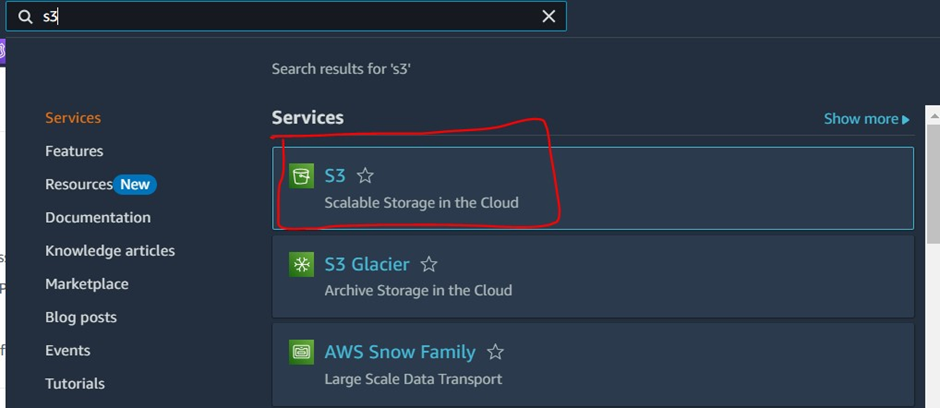940x408 pixels.
Task: Open Marketplace search results
Action: point(87,284)
